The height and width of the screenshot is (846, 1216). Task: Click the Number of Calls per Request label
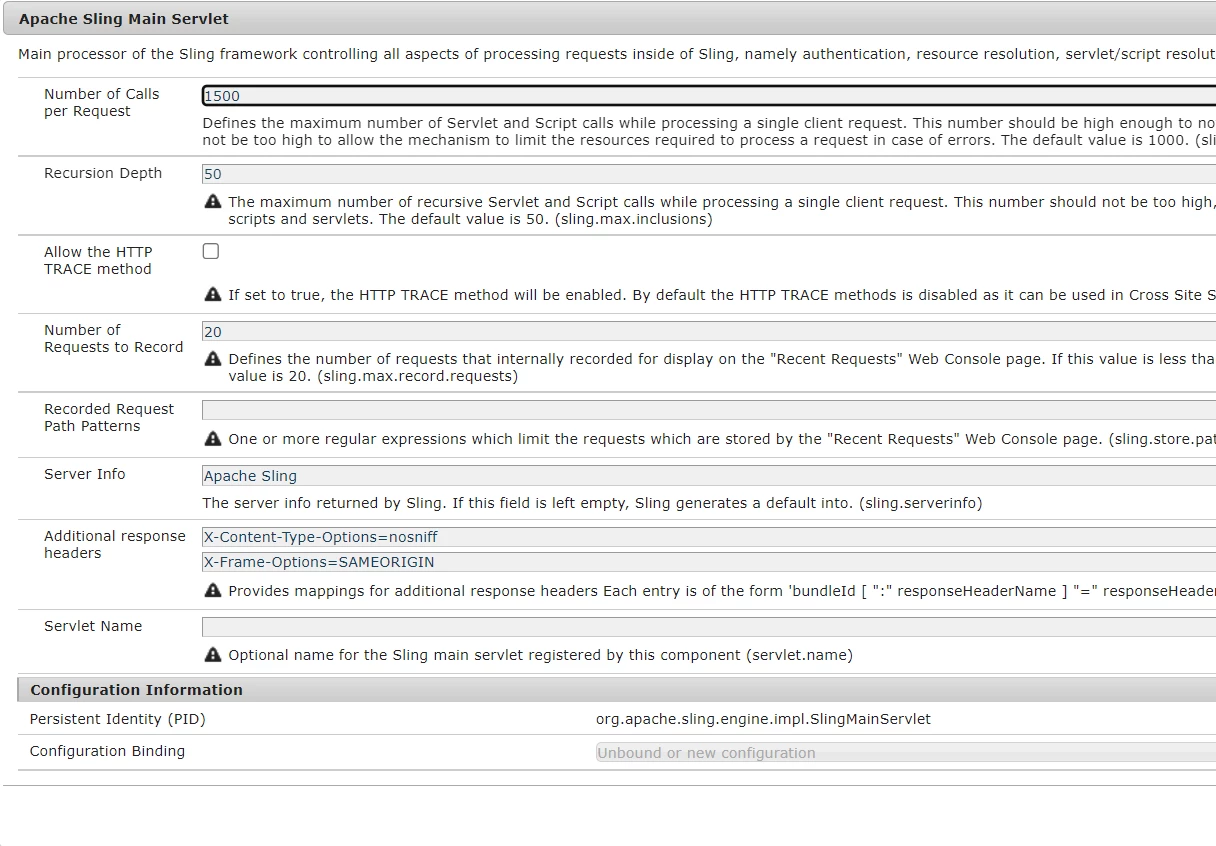click(x=101, y=102)
